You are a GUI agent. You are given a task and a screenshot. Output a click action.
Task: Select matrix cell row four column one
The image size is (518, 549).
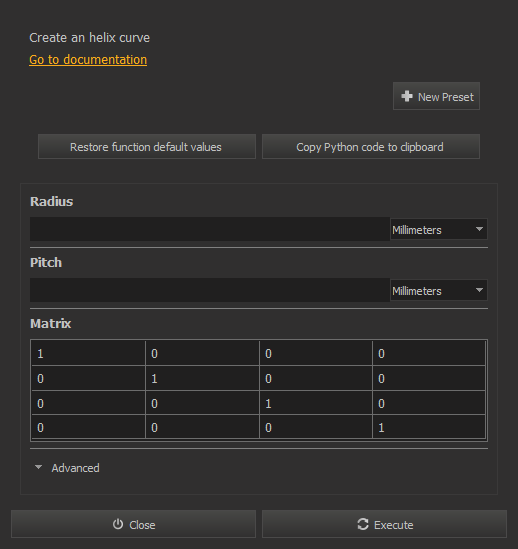click(x=88, y=427)
